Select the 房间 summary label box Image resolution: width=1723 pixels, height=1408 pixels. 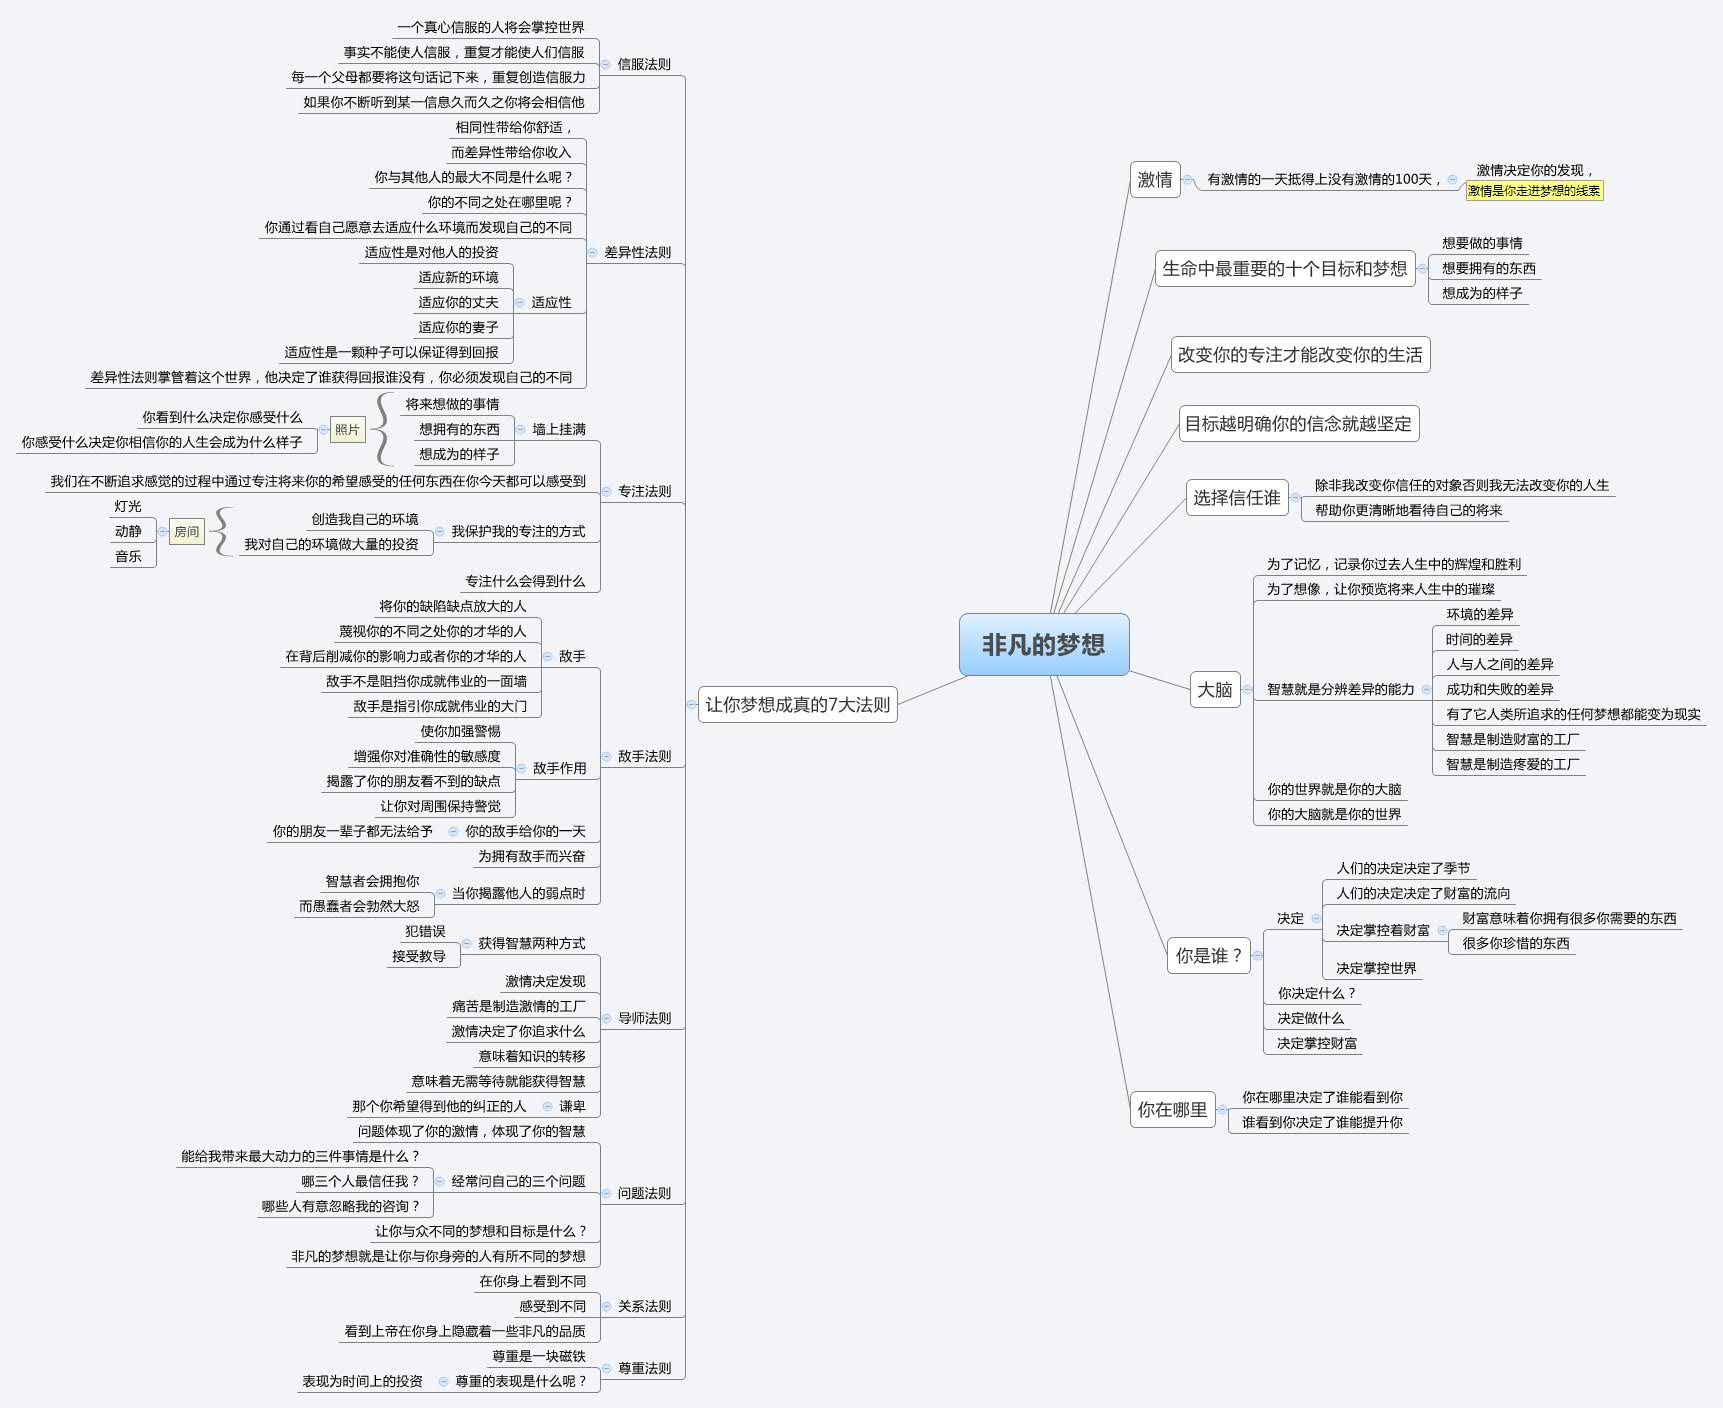click(186, 532)
